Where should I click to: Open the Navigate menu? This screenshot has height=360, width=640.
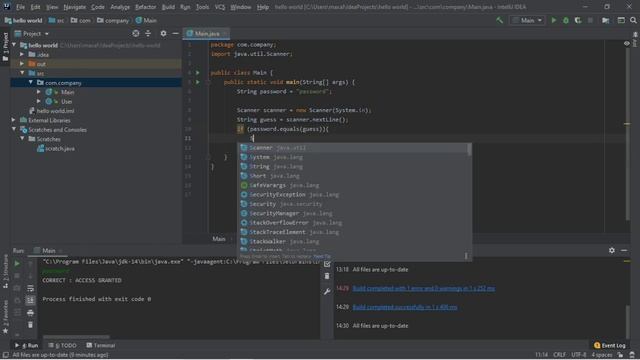tap(75, 7)
